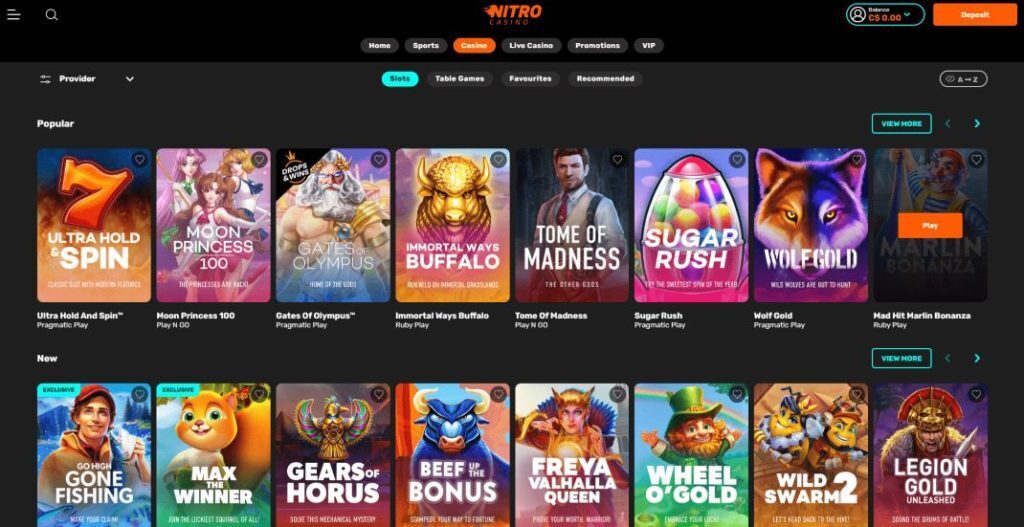The width and height of the screenshot is (1024, 527).
Task: Select the Table Games filter
Action: point(460,79)
